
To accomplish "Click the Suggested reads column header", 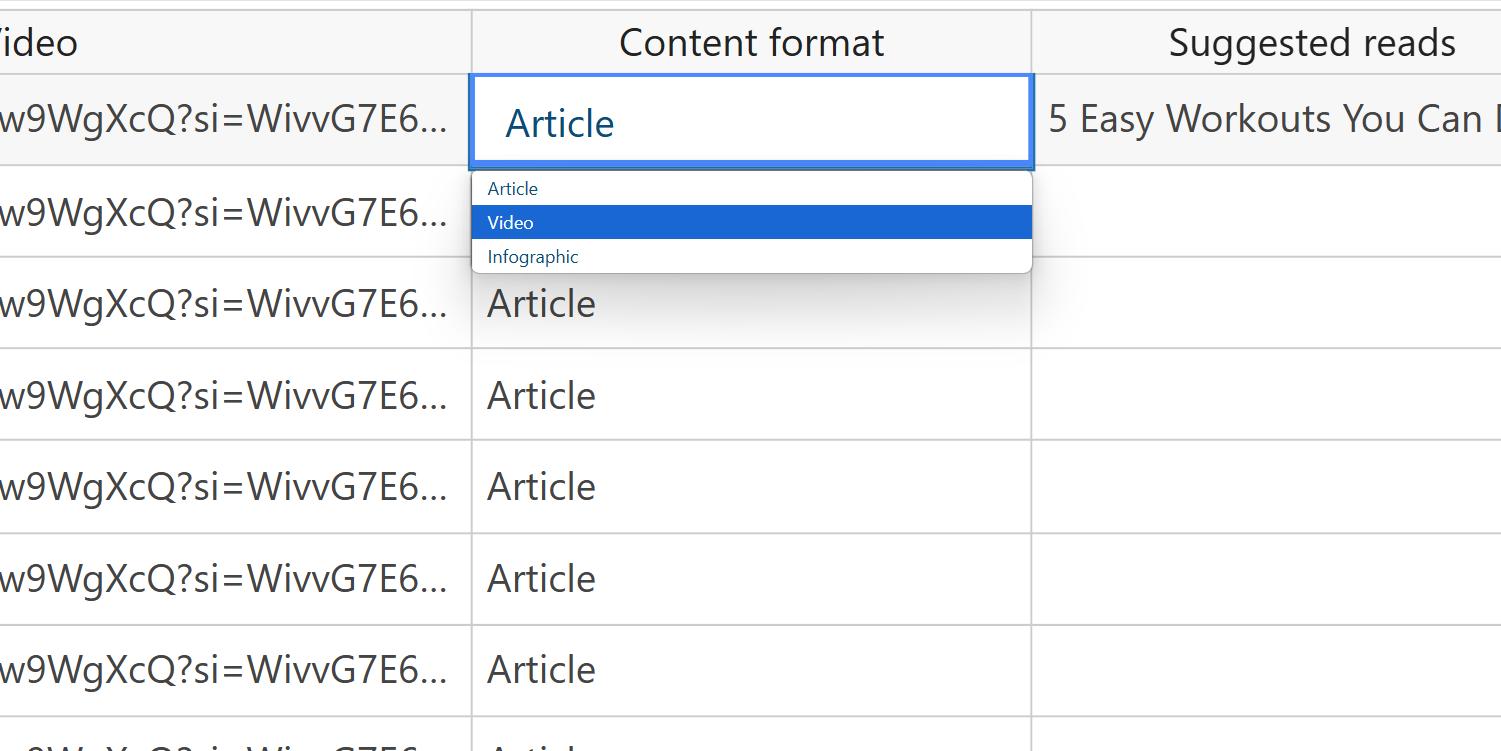I will (1266, 43).
